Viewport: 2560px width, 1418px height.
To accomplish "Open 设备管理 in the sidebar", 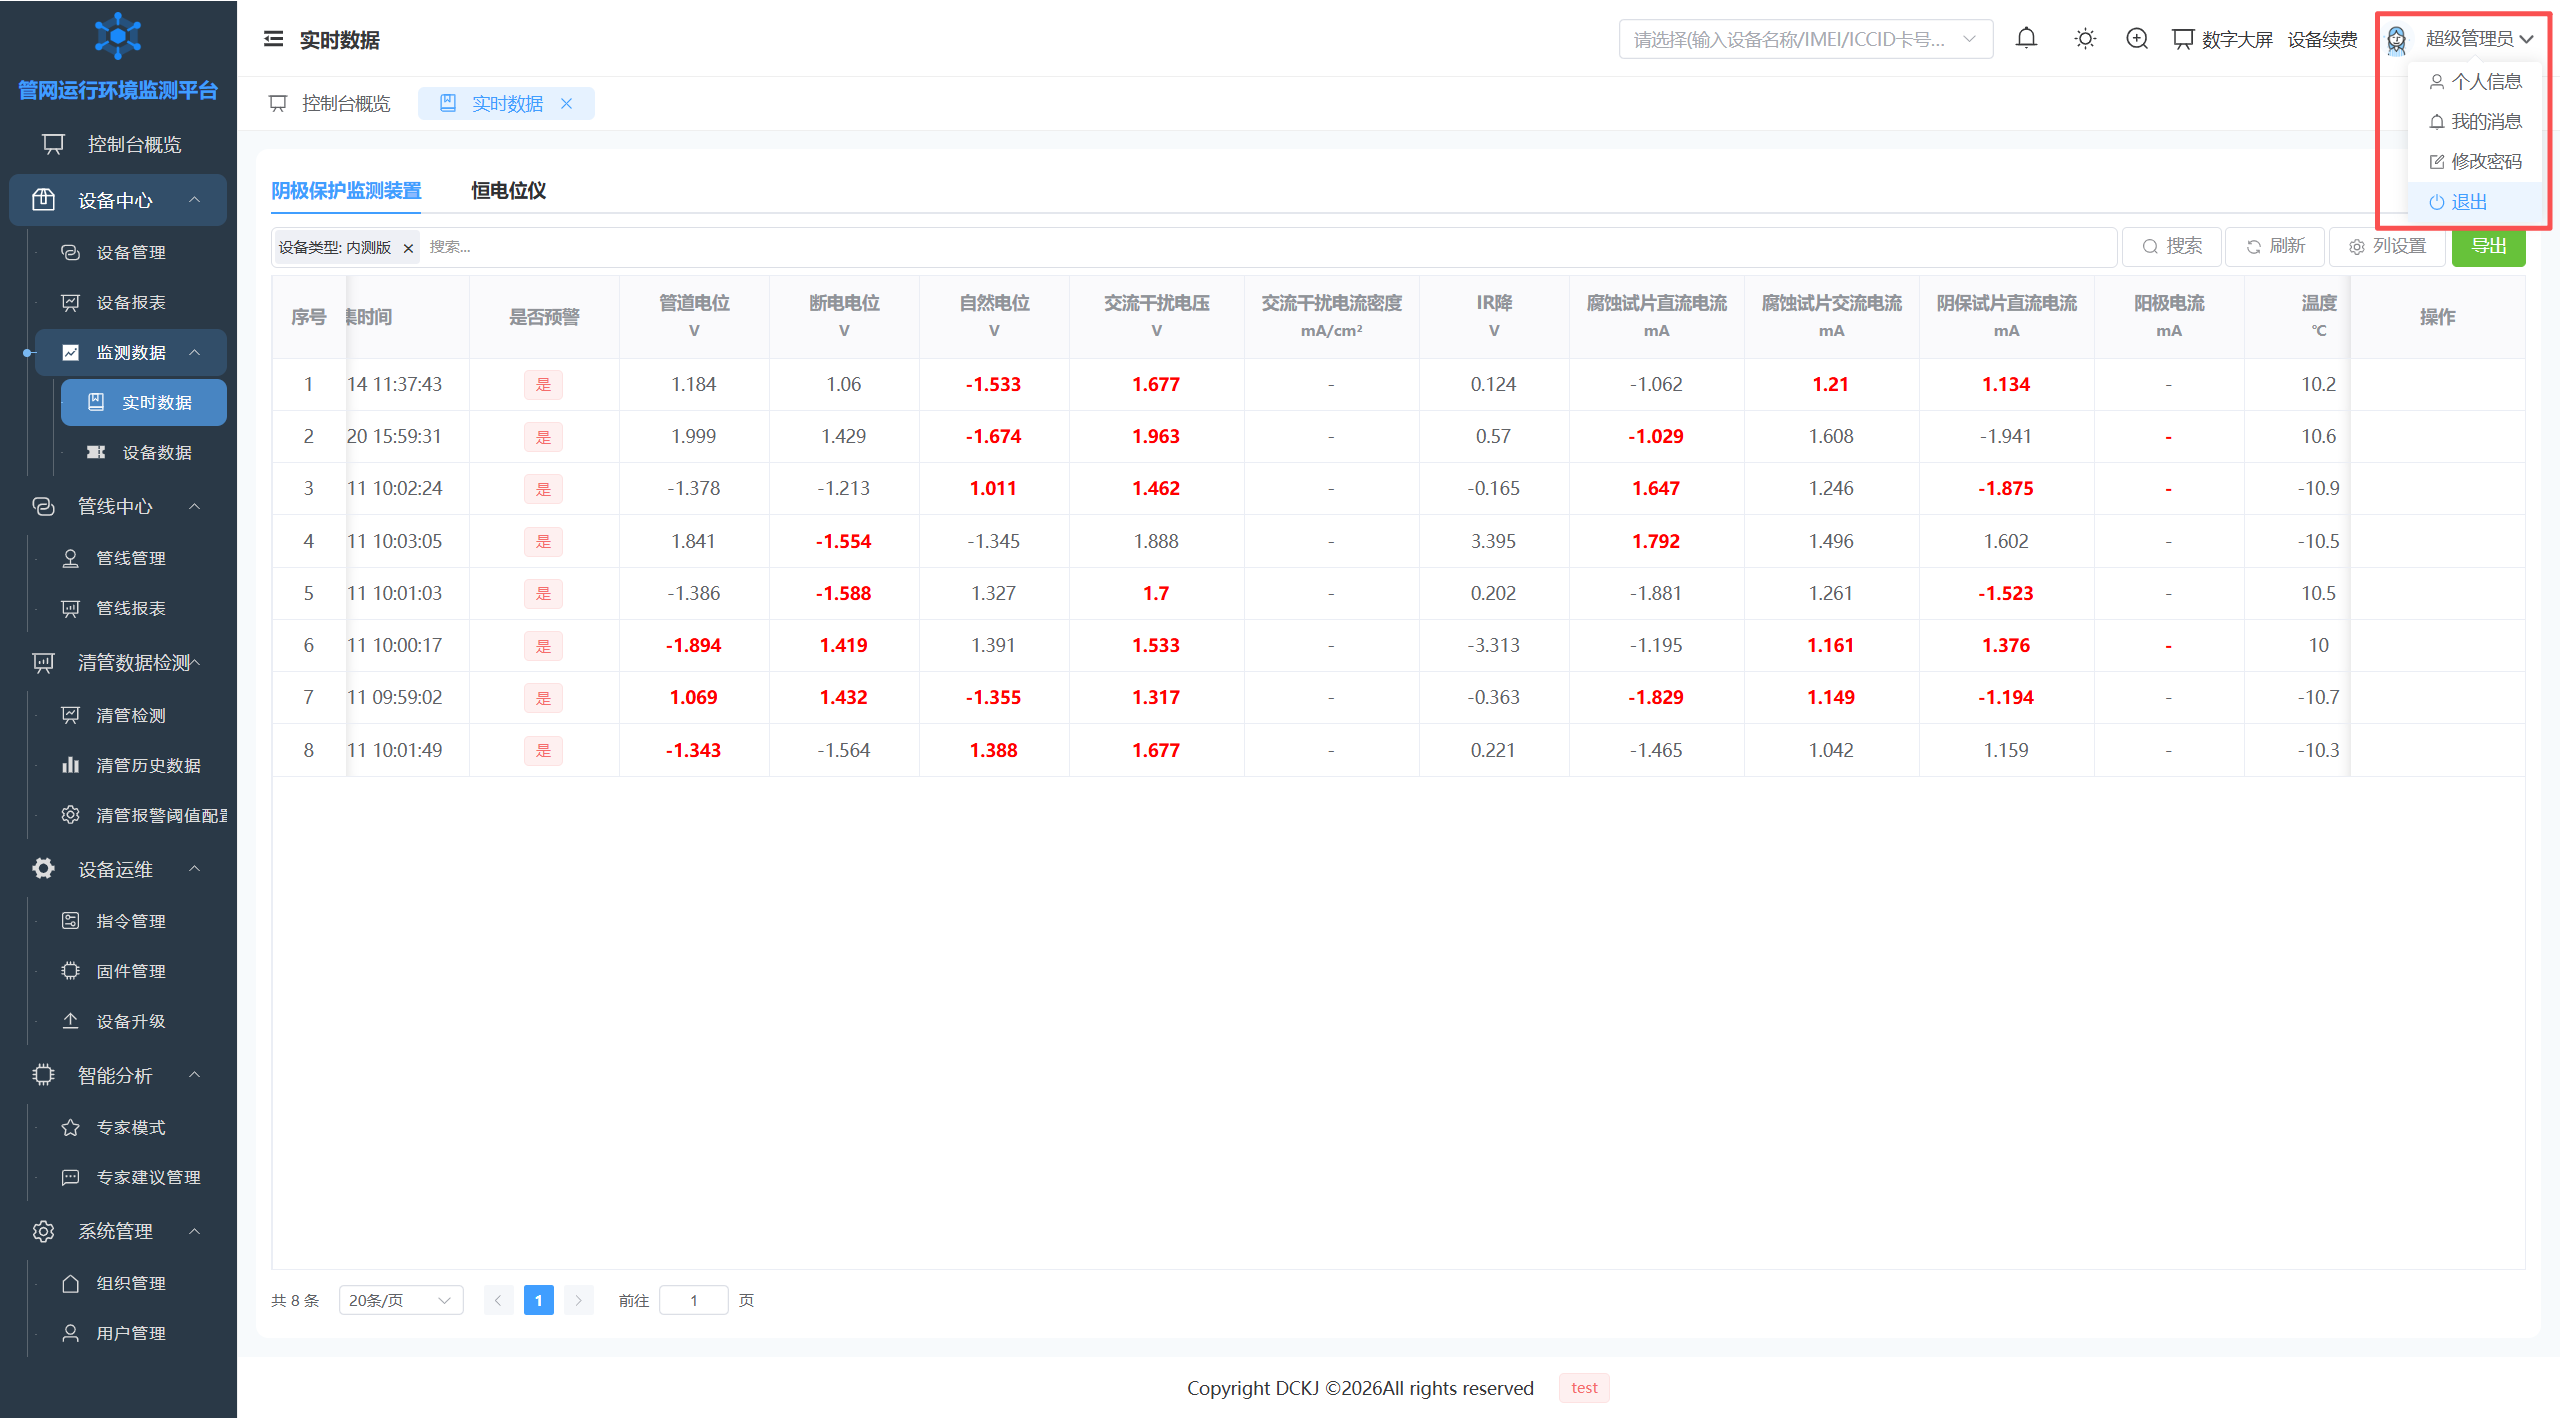I will (130, 252).
